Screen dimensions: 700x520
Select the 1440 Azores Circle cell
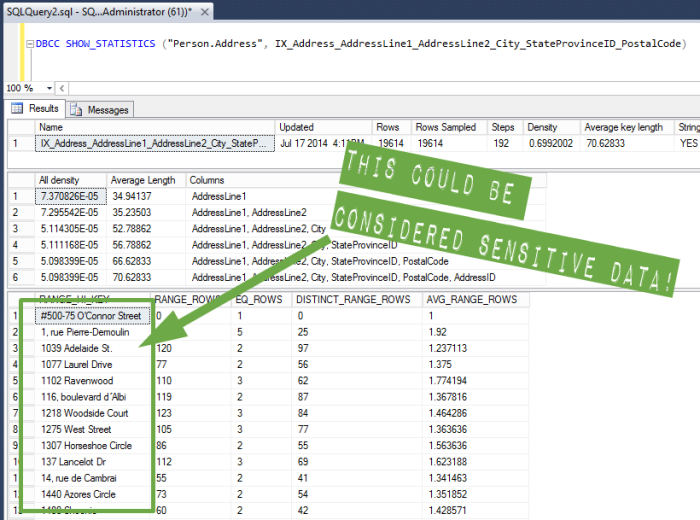click(92, 494)
